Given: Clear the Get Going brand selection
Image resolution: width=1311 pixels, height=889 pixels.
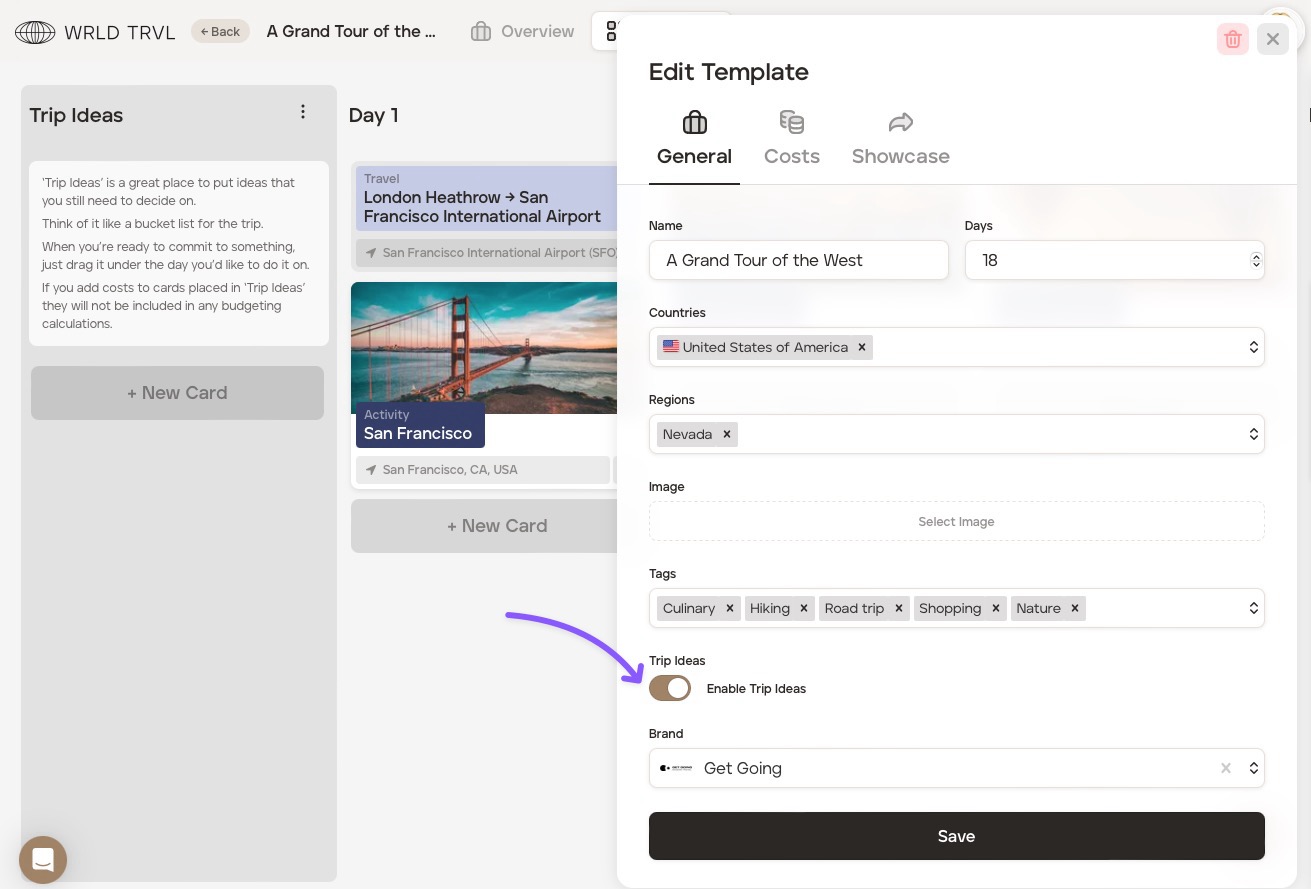Looking at the screenshot, I should [x=1225, y=768].
